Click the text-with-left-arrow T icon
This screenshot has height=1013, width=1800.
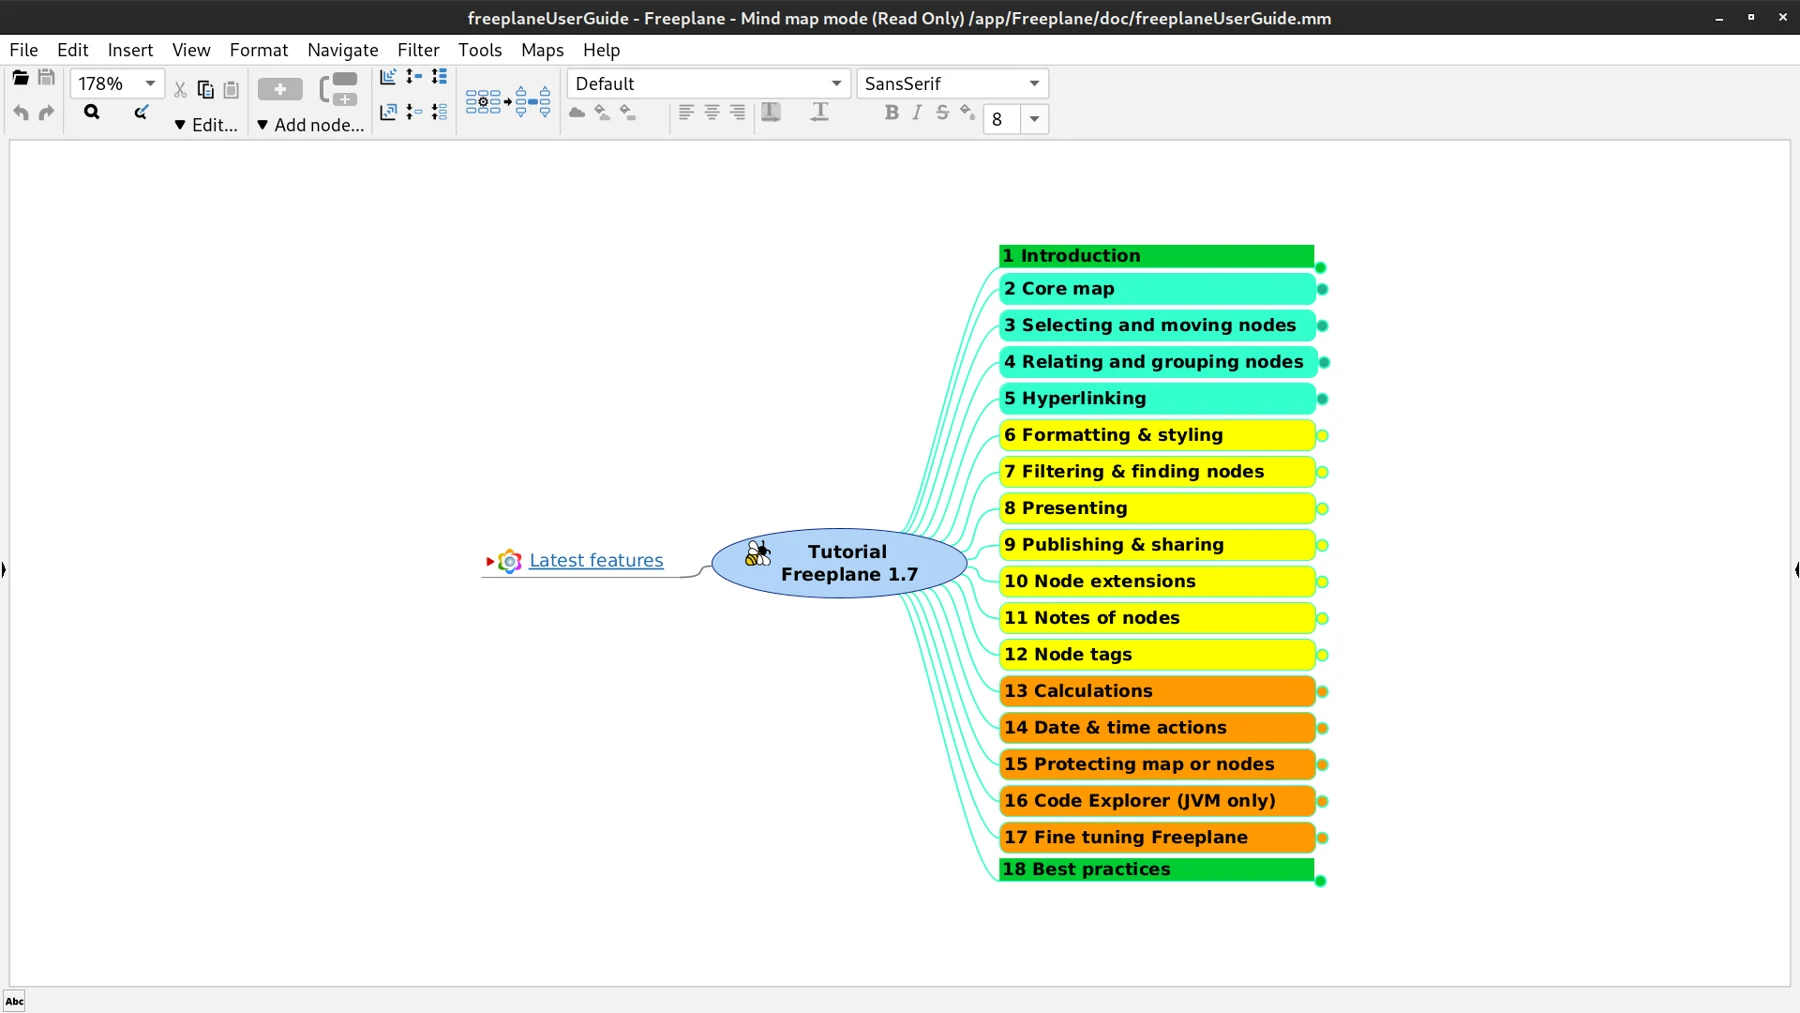click(x=820, y=112)
